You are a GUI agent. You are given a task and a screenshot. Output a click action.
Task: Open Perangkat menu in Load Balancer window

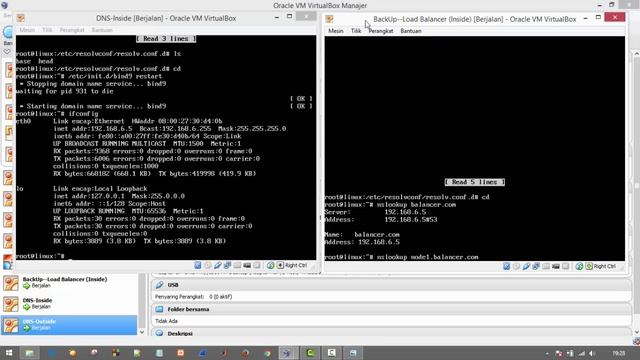(381, 31)
